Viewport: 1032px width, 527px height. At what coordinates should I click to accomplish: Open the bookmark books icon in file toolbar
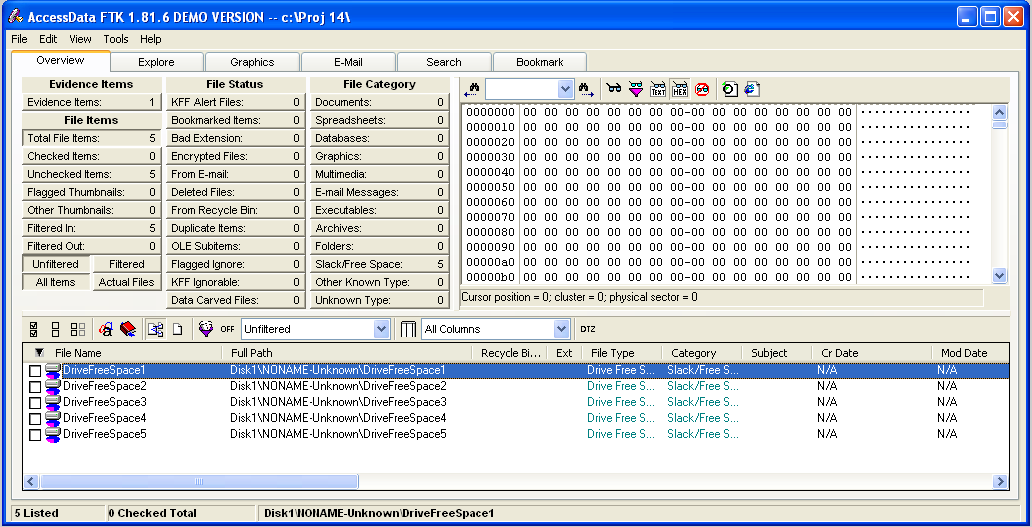tap(128, 329)
